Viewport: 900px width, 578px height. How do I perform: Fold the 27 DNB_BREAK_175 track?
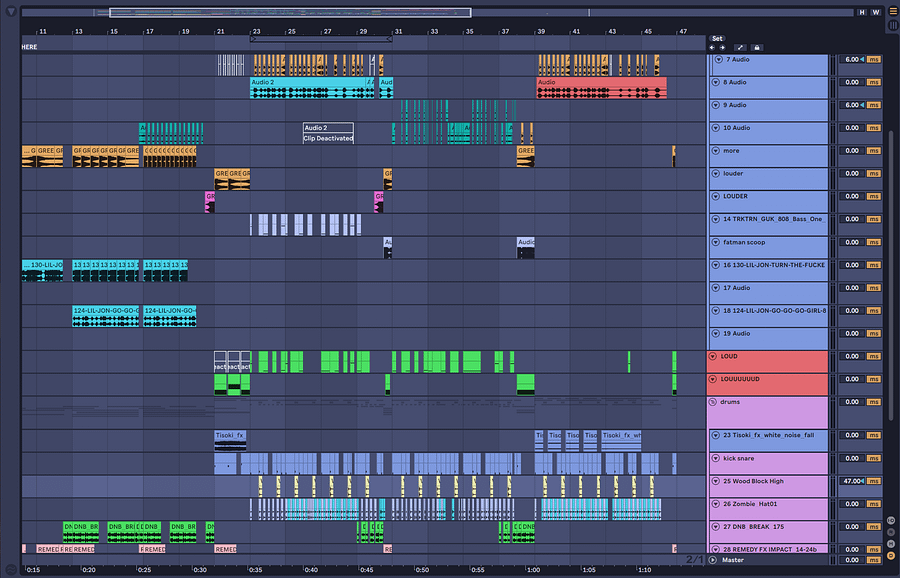tap(716, 526)
